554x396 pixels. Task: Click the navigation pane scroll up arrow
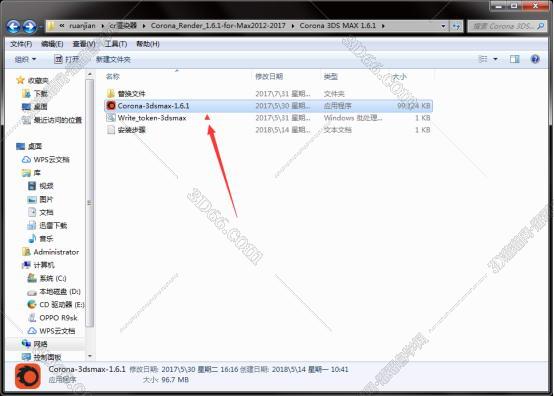pos(90,74)
